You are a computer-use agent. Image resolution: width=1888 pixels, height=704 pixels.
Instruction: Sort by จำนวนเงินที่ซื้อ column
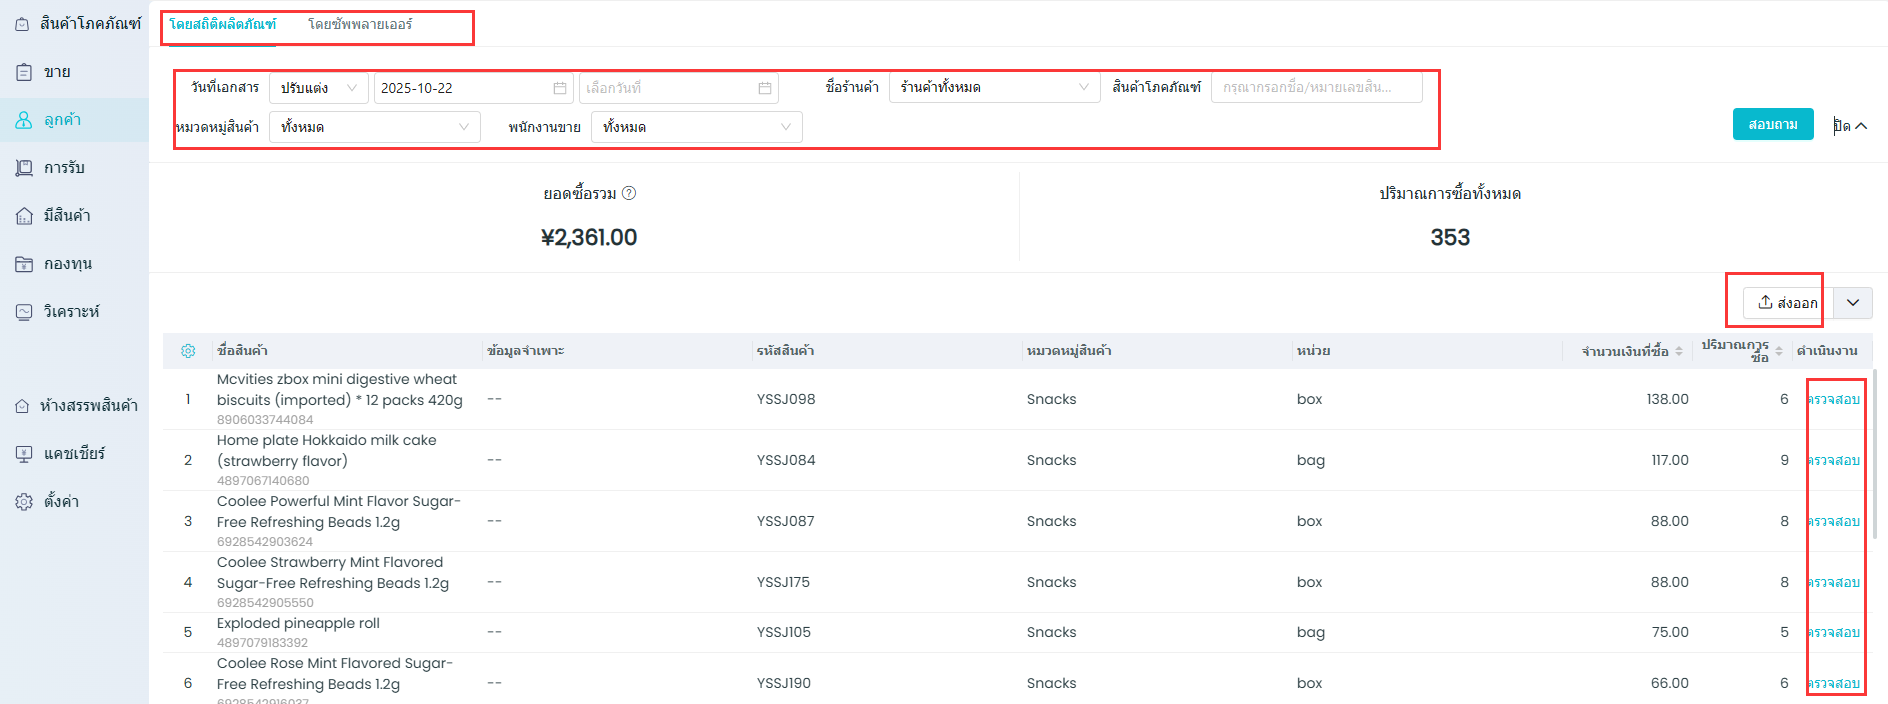tap(1679, 351)
